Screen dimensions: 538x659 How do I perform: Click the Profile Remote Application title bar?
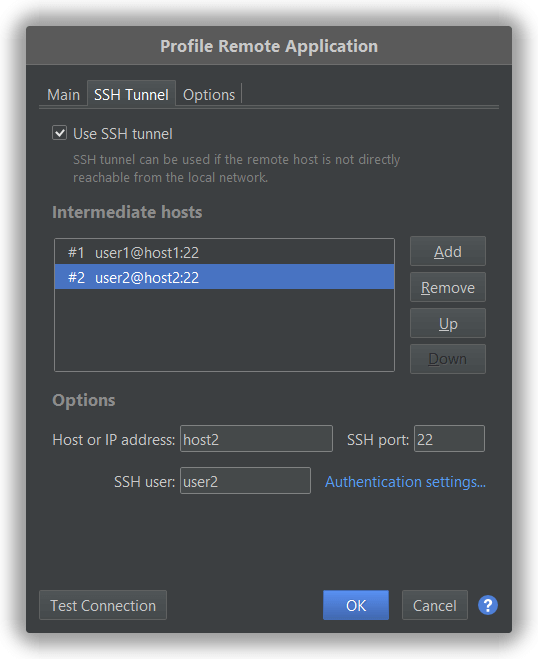coord(269,46)
